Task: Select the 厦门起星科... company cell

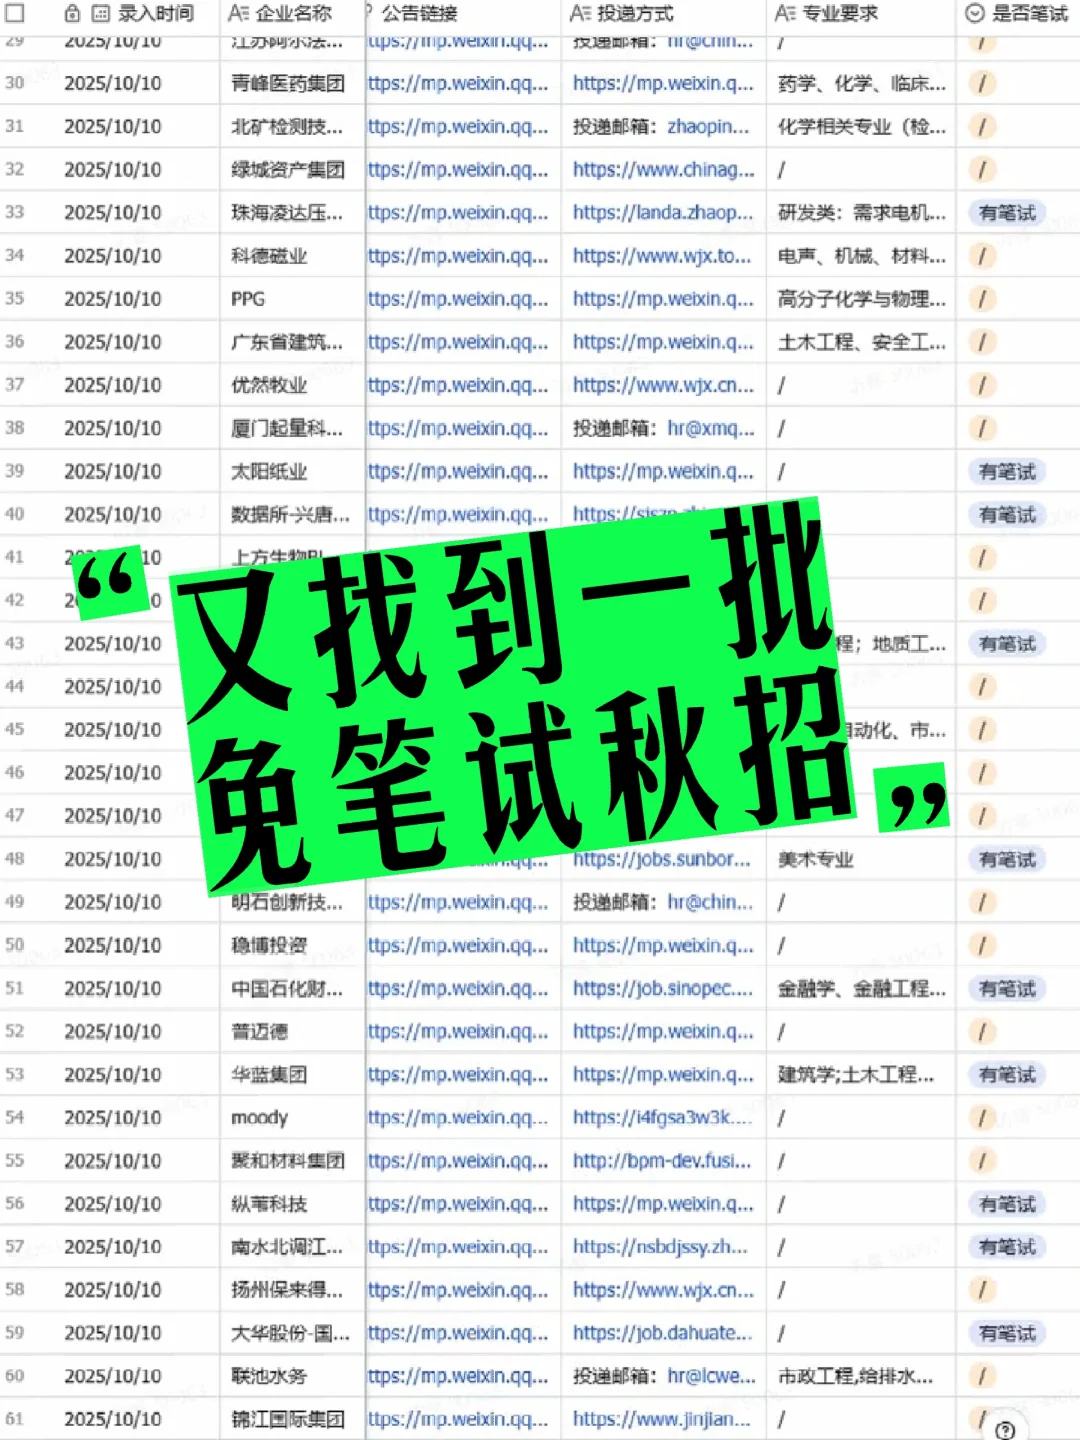Action: point(292,428)
